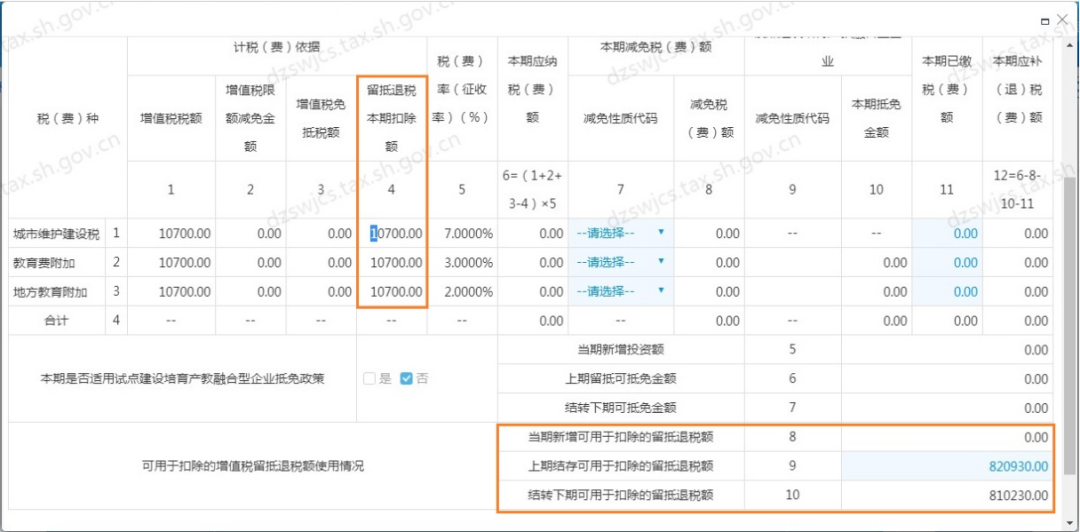The height and width of the screenshot is (532, 1080).
Task: Click the 本期抵免金额 column header
Action: (877, 118)
